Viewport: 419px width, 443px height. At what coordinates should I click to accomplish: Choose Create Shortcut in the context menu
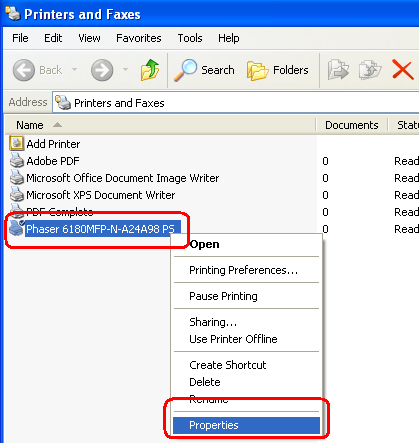pyautogui.click(x=246, y=365)
